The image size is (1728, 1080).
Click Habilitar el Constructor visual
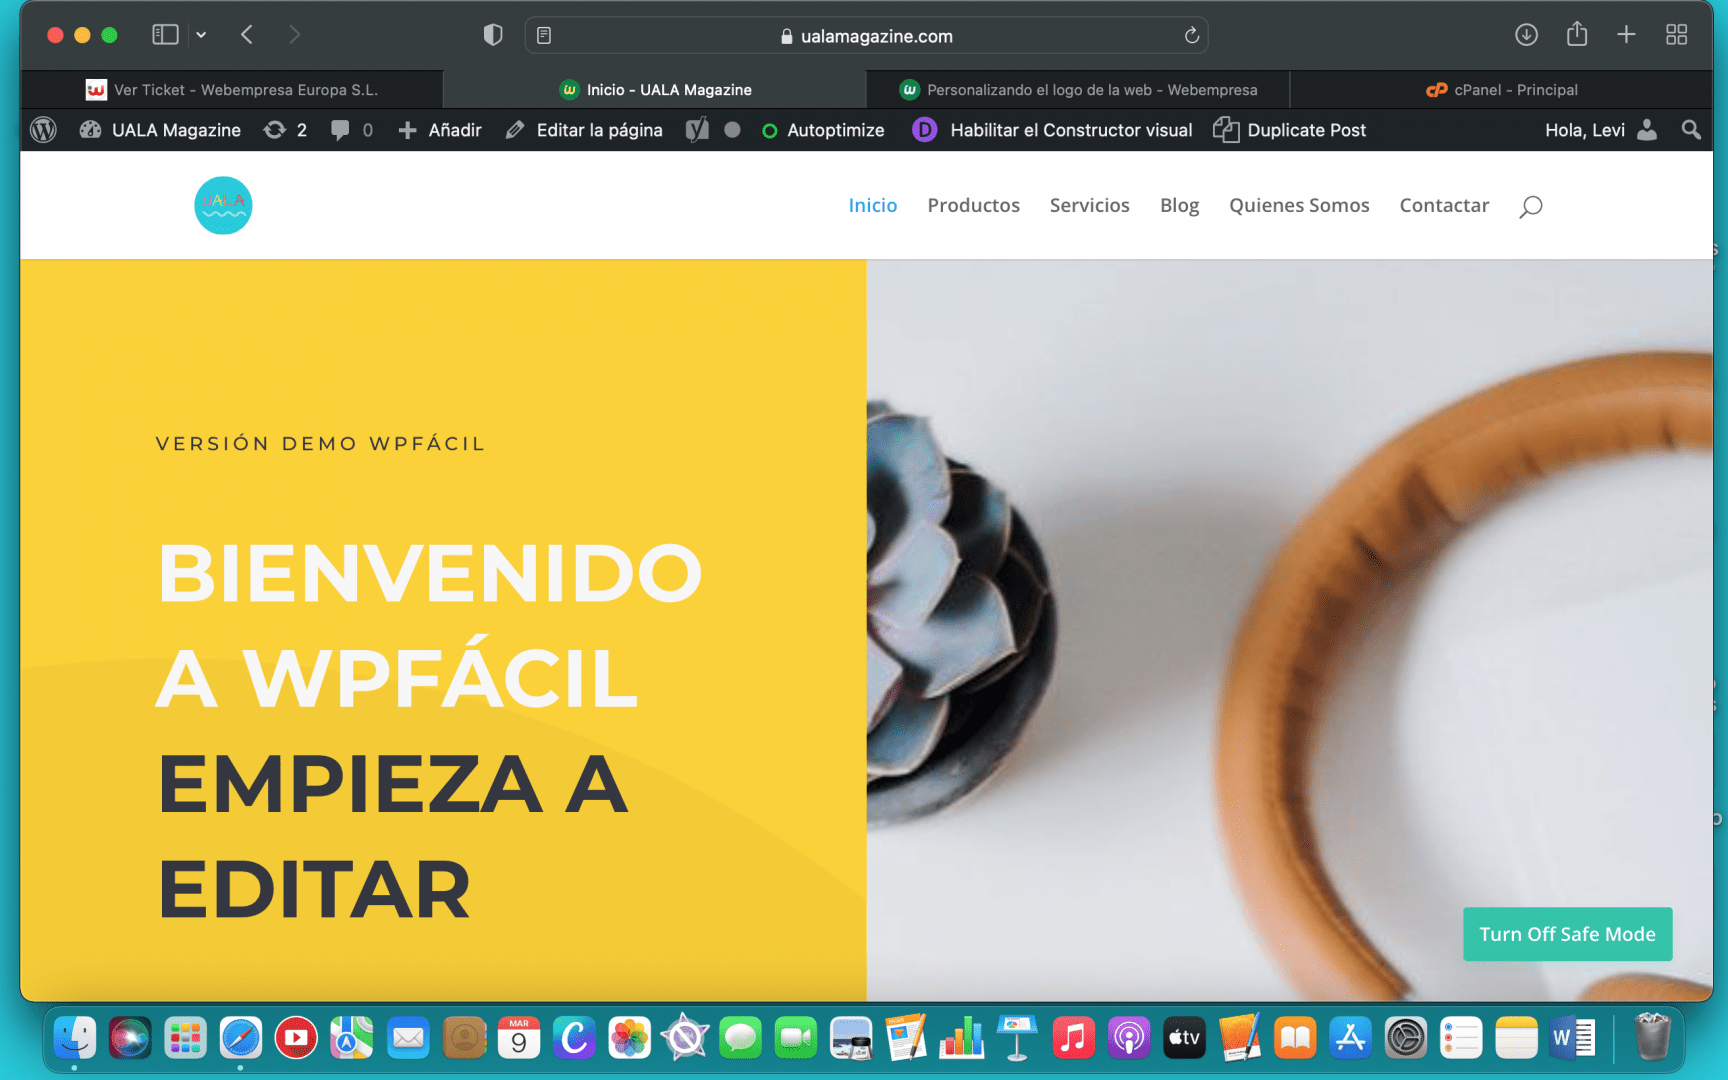pyautogui.click(x=1053, y=130)
